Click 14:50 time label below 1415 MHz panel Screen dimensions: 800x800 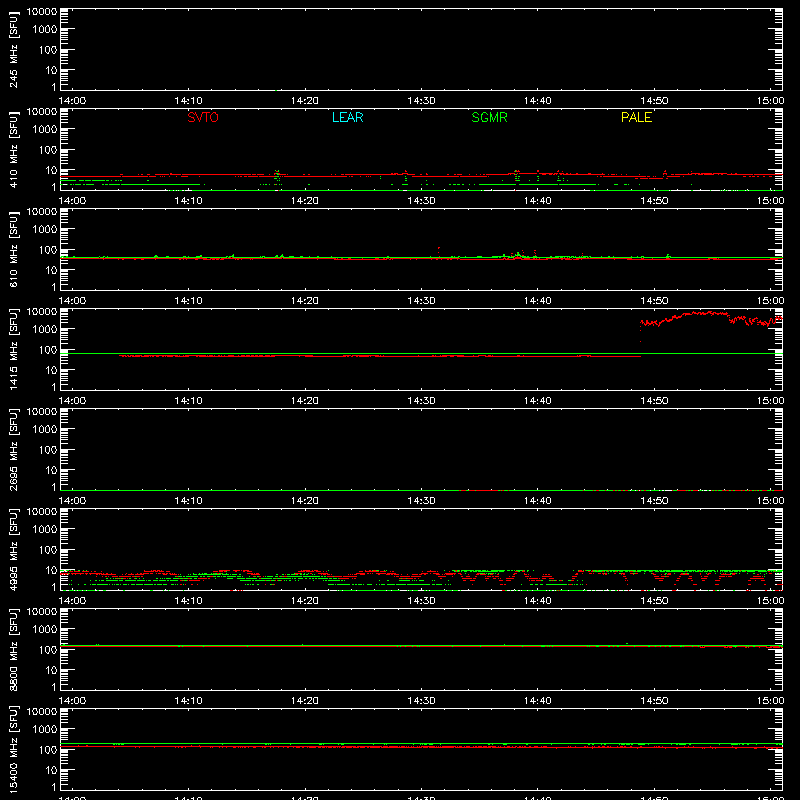tap(654, 401)
